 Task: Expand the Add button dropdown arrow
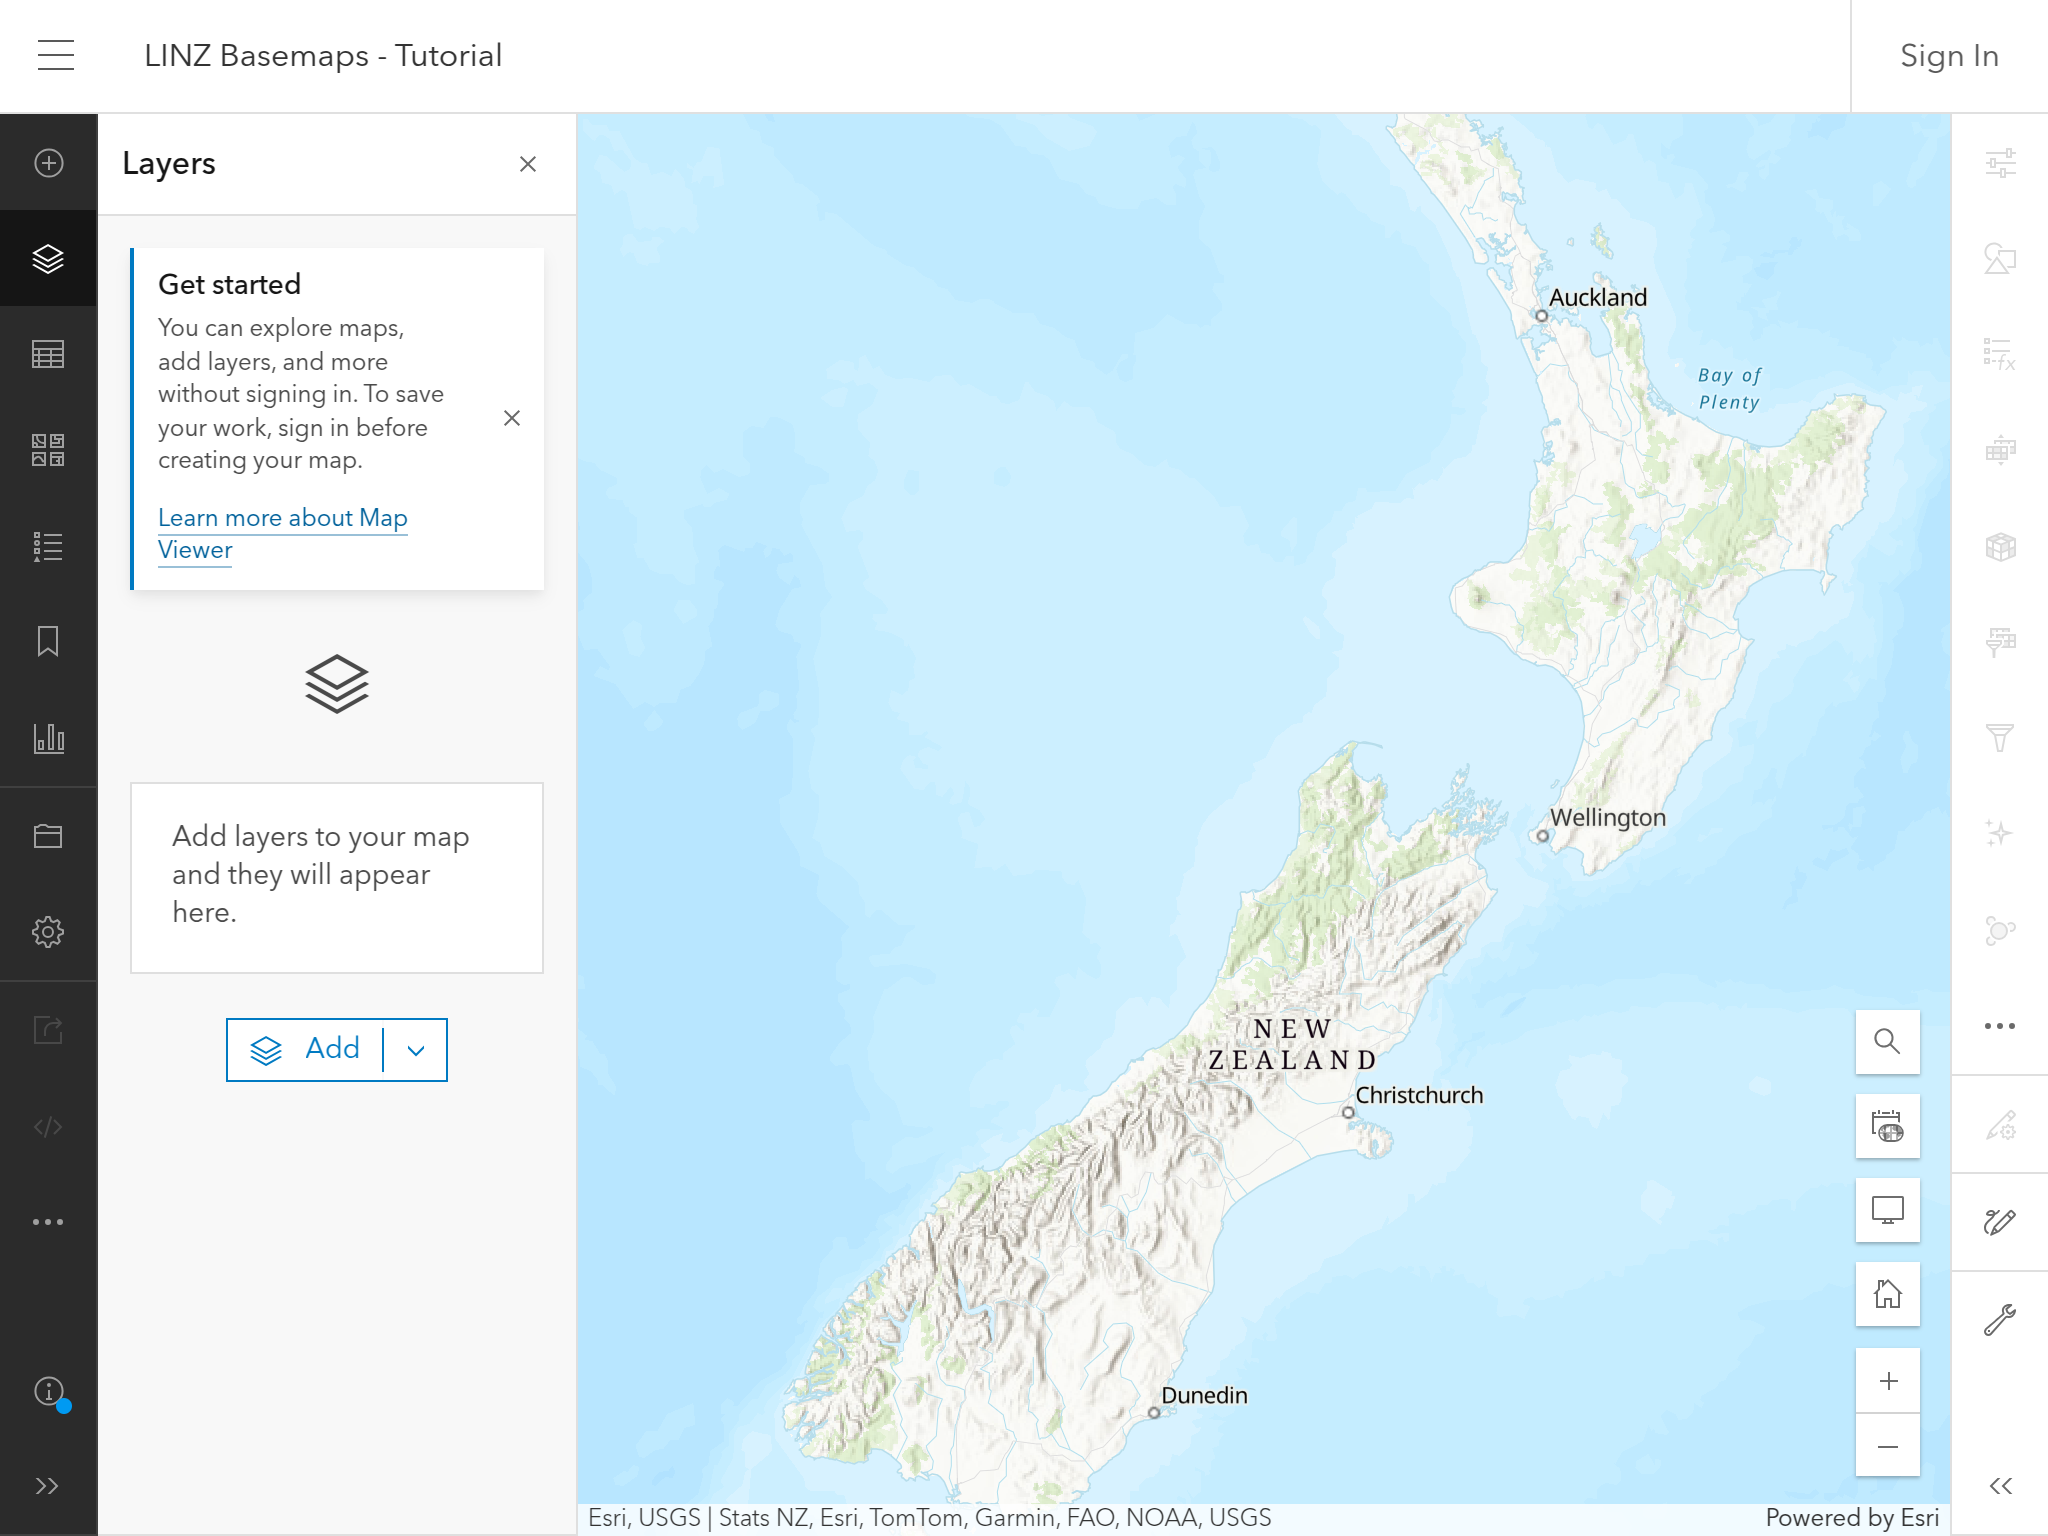[414, 1049]
